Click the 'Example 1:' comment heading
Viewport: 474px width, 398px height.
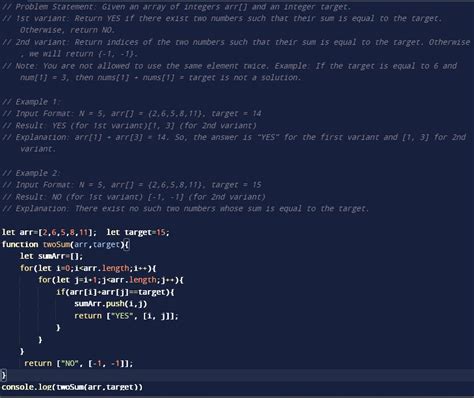point(32,102)
